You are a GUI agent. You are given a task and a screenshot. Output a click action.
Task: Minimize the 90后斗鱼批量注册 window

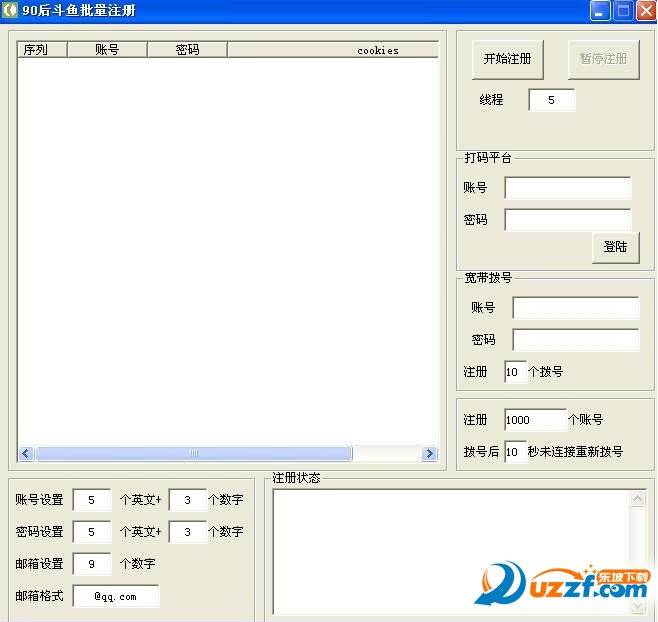point(600,11)
